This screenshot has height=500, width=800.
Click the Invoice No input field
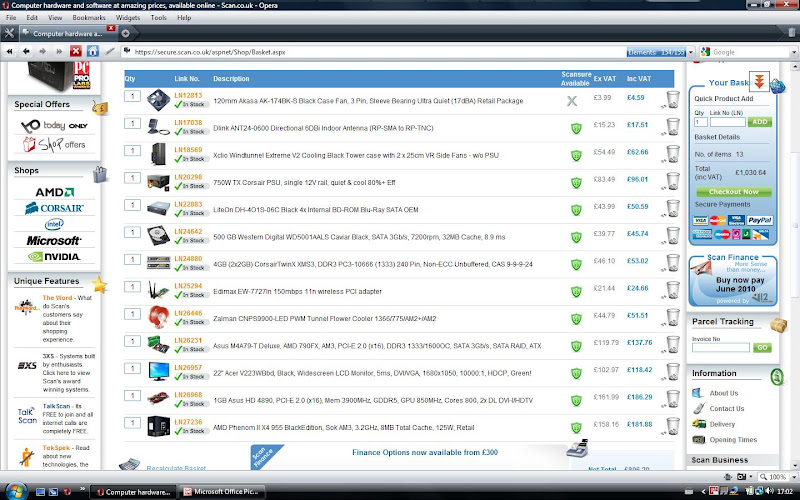(x=720, y=347)
